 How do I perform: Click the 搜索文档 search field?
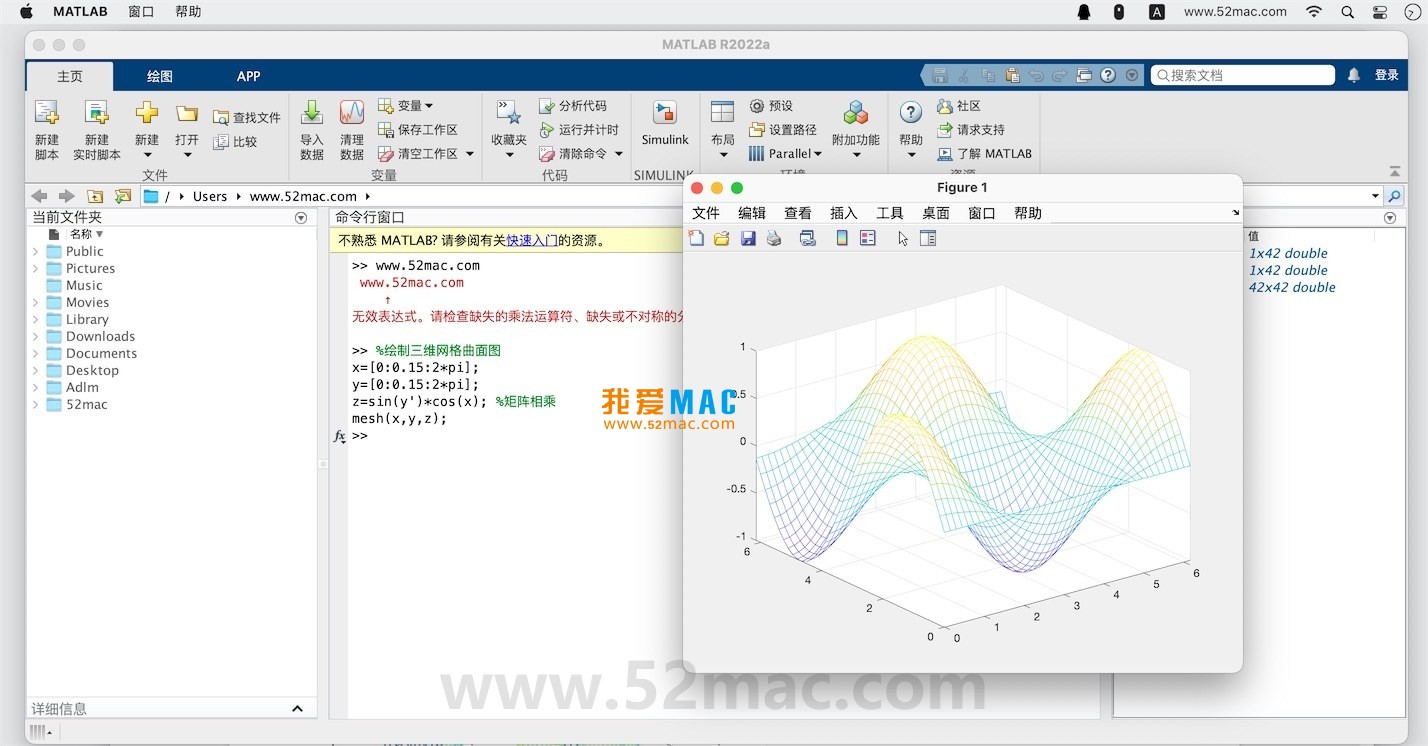point(1243,75)
